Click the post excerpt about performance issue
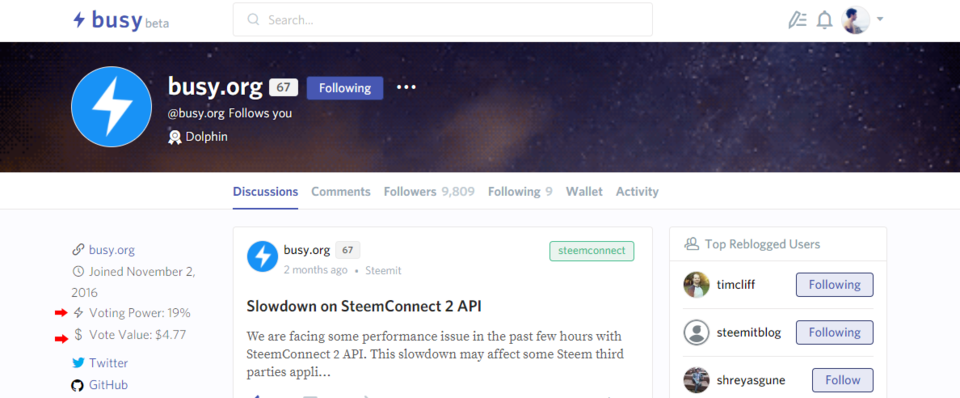 (434, 354)
